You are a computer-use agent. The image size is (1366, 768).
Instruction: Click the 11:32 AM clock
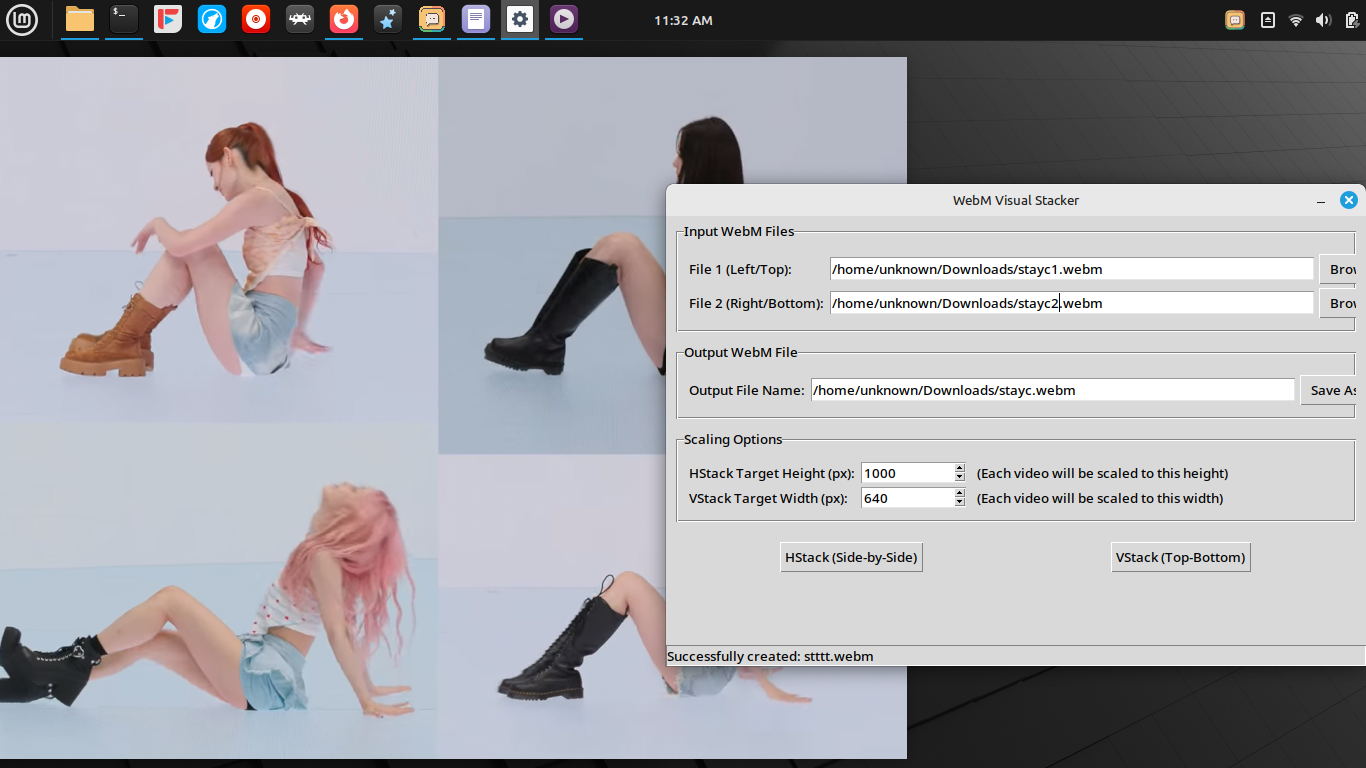click(683, 20)
